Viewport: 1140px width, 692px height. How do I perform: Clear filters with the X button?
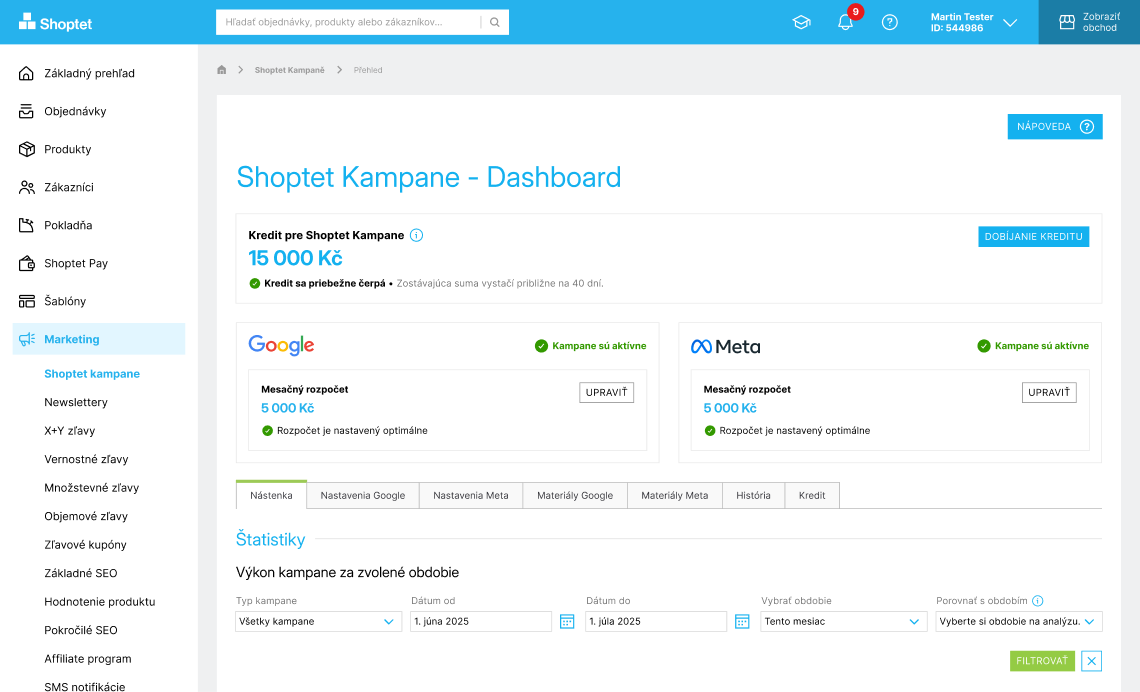point(1091,661)
